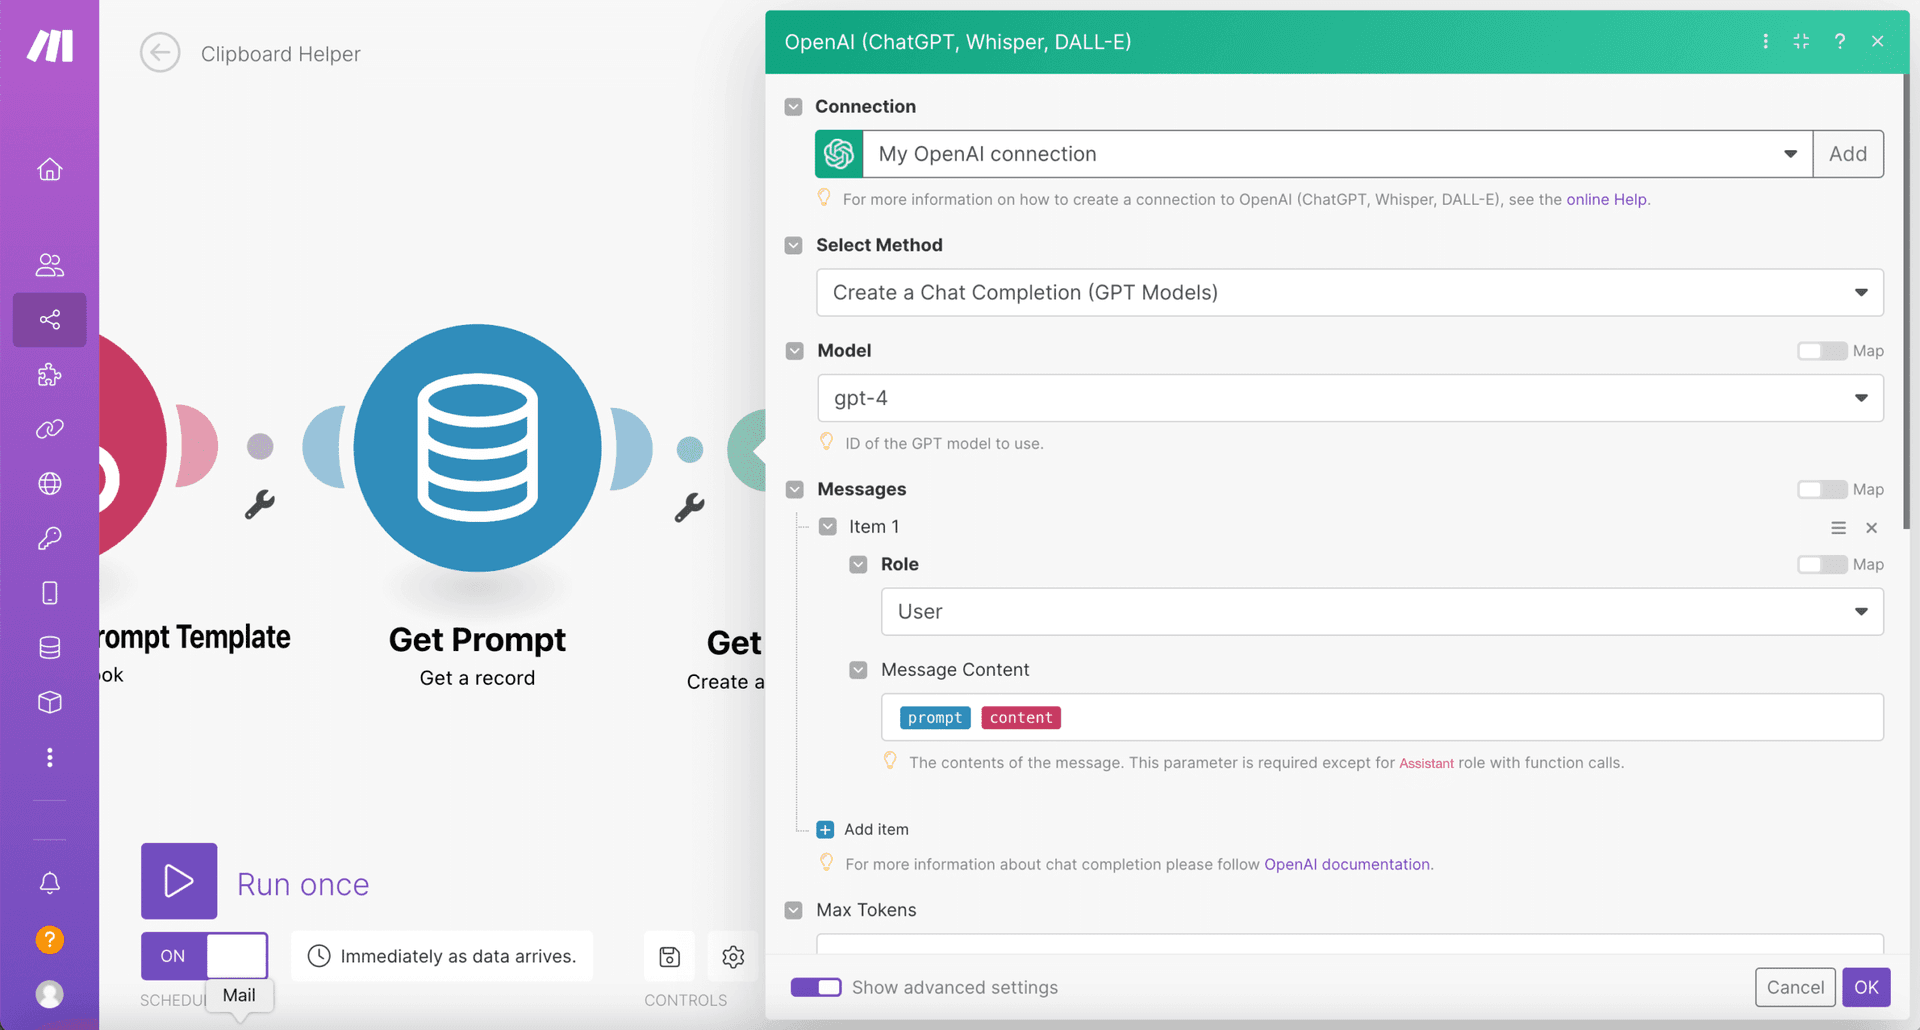This screenshot has height=1030, width=1920.
Task: Open the OpenAI documentation link
Action: pos(1346,864)
